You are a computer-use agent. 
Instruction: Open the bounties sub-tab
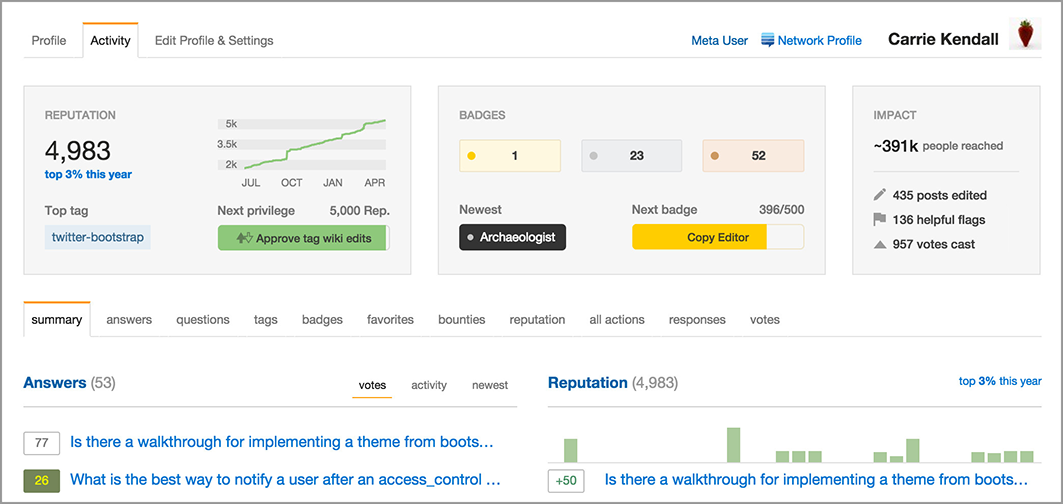(x=462, y=319)
